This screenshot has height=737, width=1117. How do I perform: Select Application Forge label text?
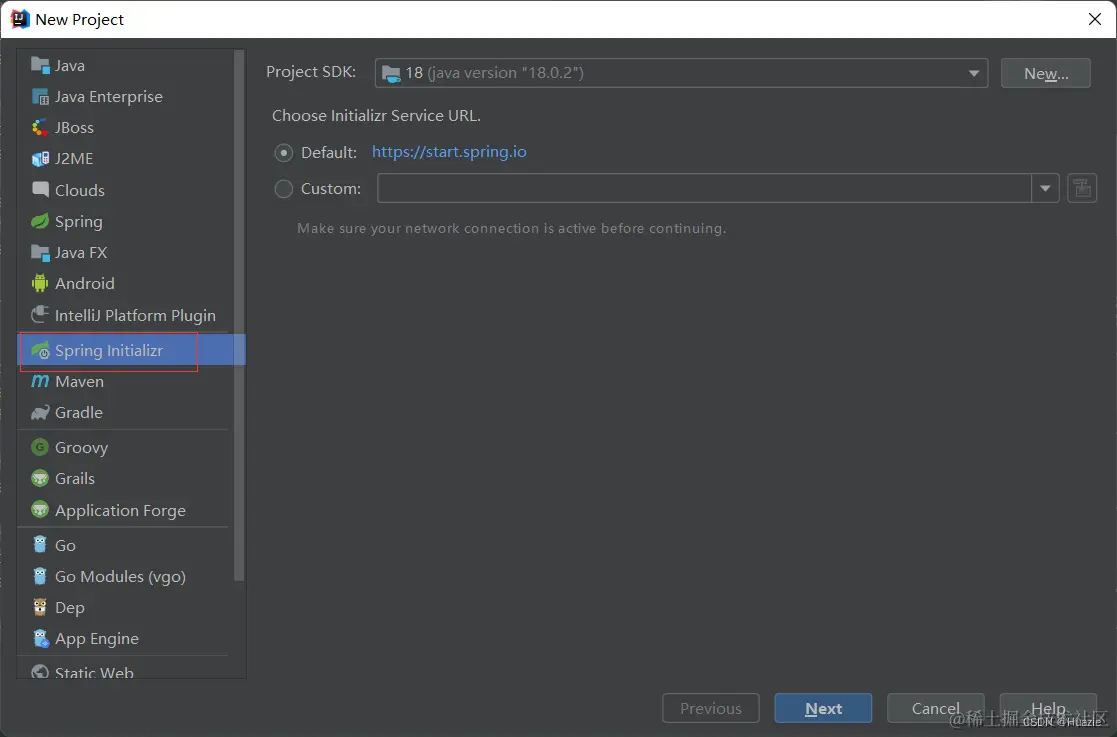point(120,511)
